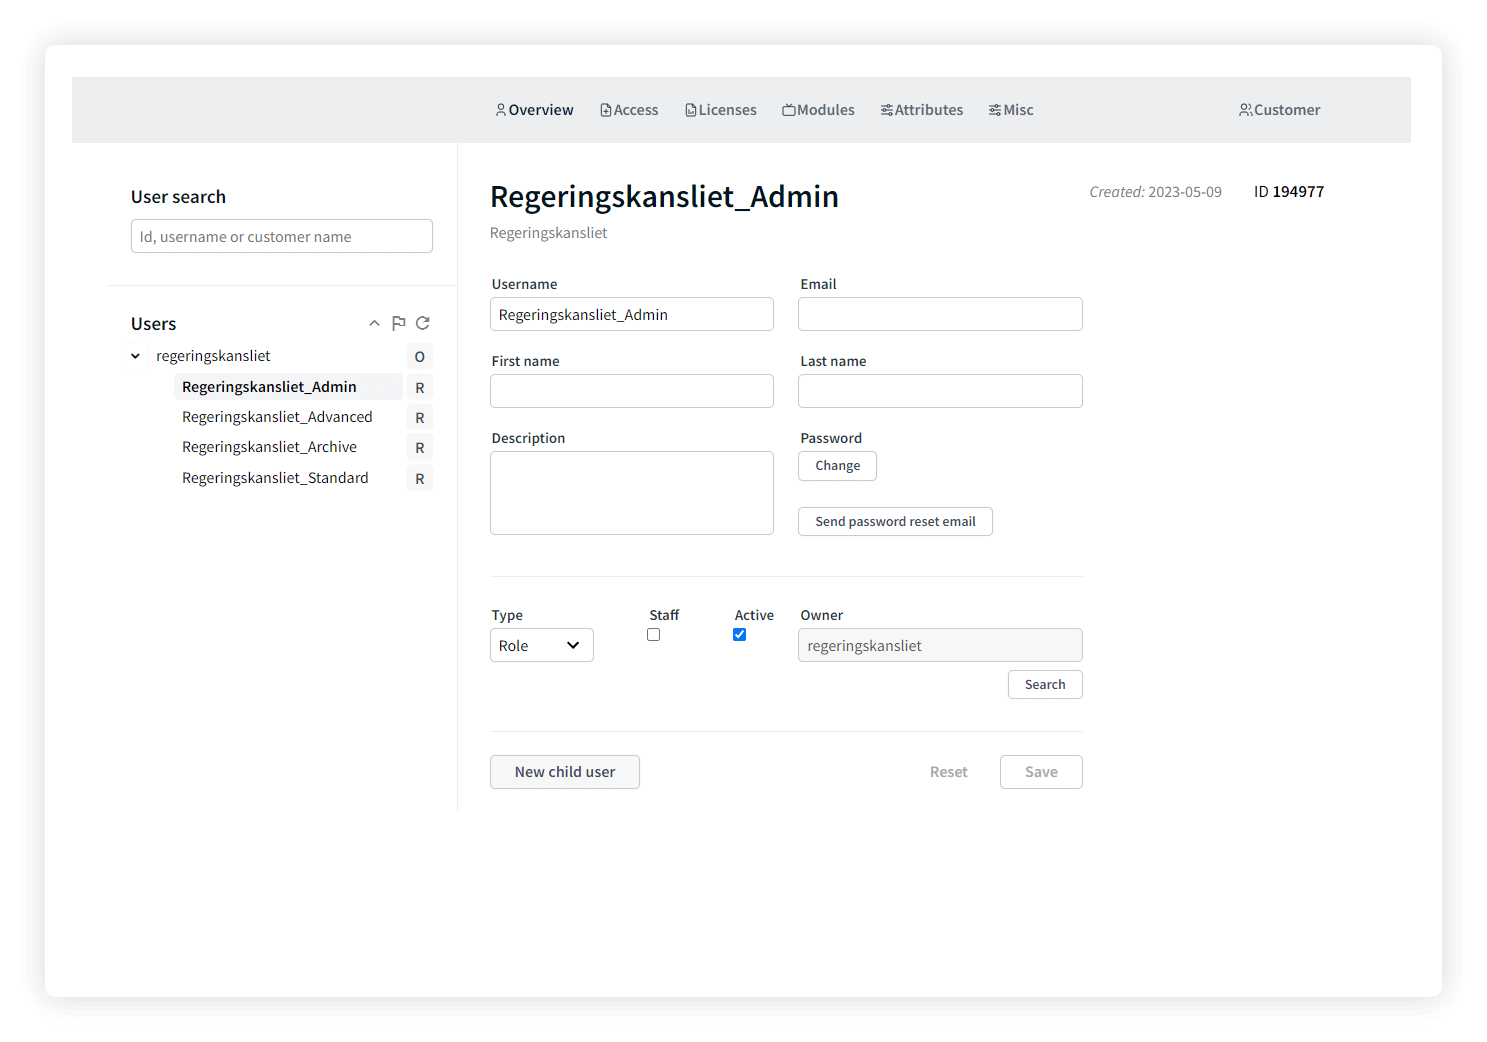Create a New child user

pyautogui.click(x=565, y=772)
